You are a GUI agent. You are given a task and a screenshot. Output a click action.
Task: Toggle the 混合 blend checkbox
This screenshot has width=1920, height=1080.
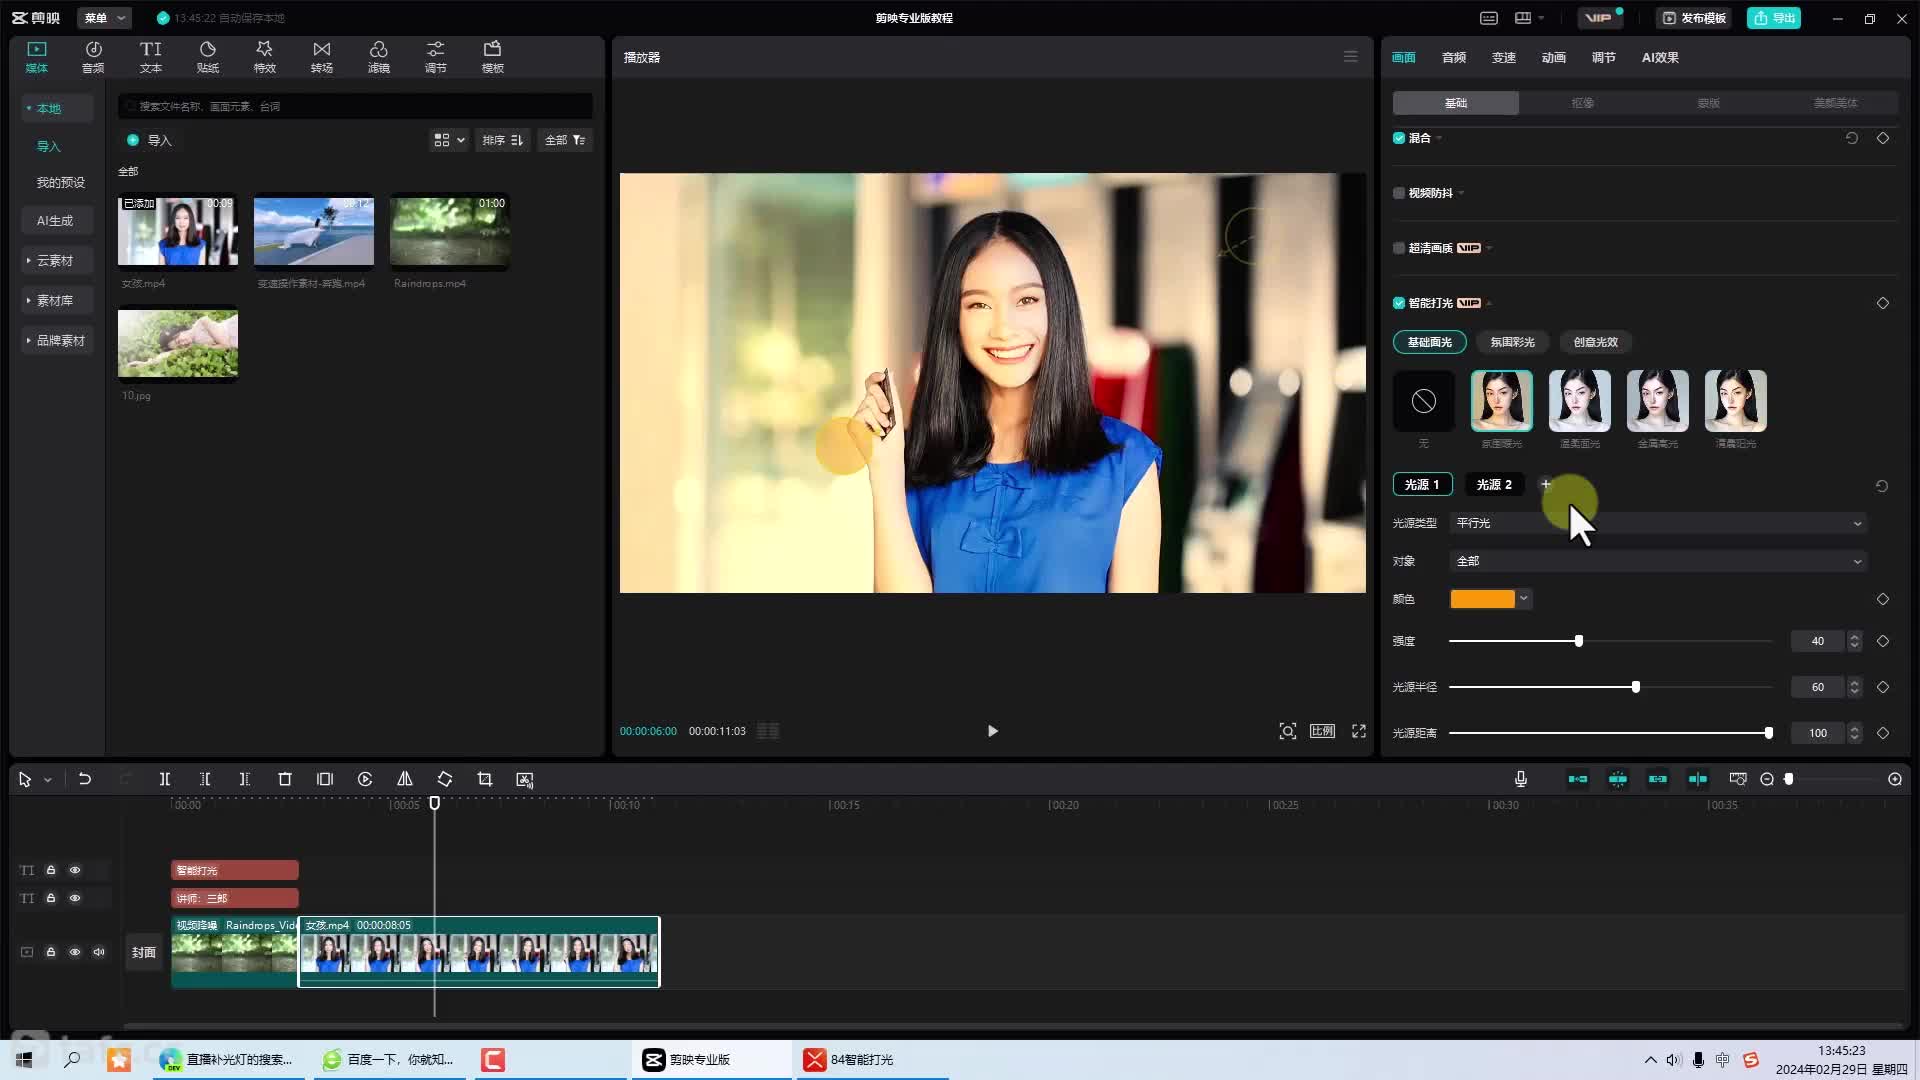coord(1399,138)
